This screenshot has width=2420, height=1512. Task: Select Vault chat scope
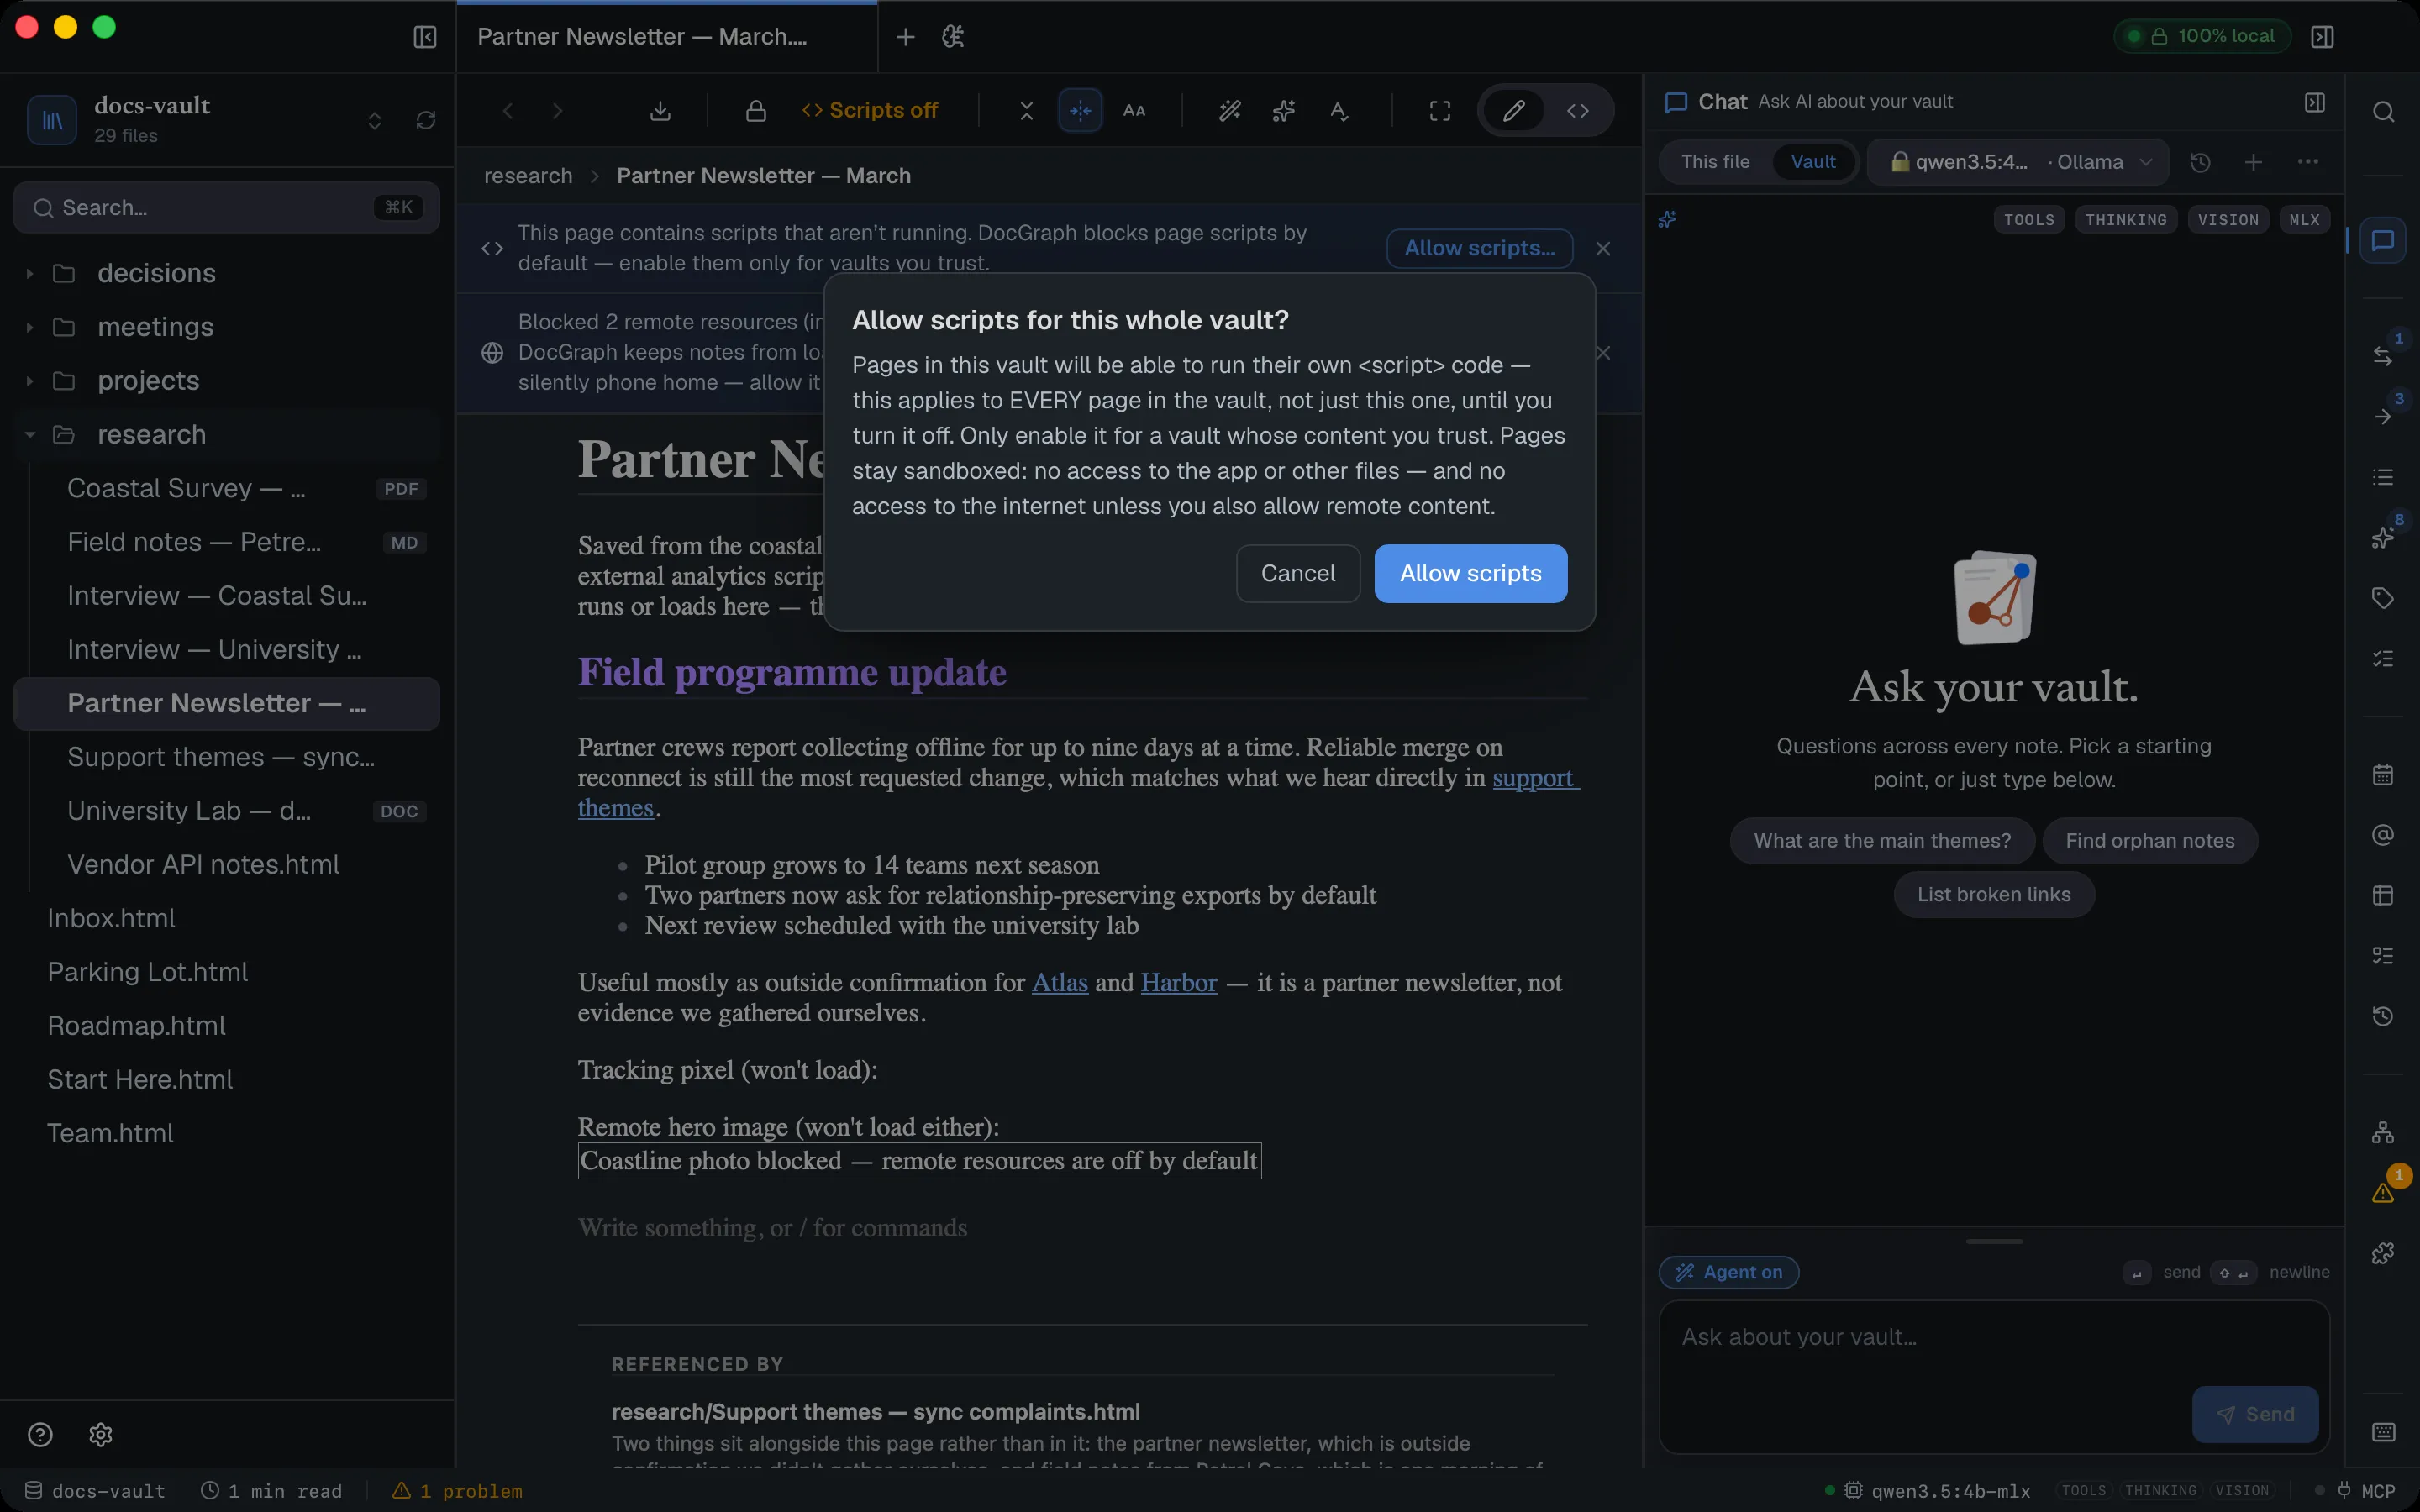pyautogui.click(x=1813, y=162)
